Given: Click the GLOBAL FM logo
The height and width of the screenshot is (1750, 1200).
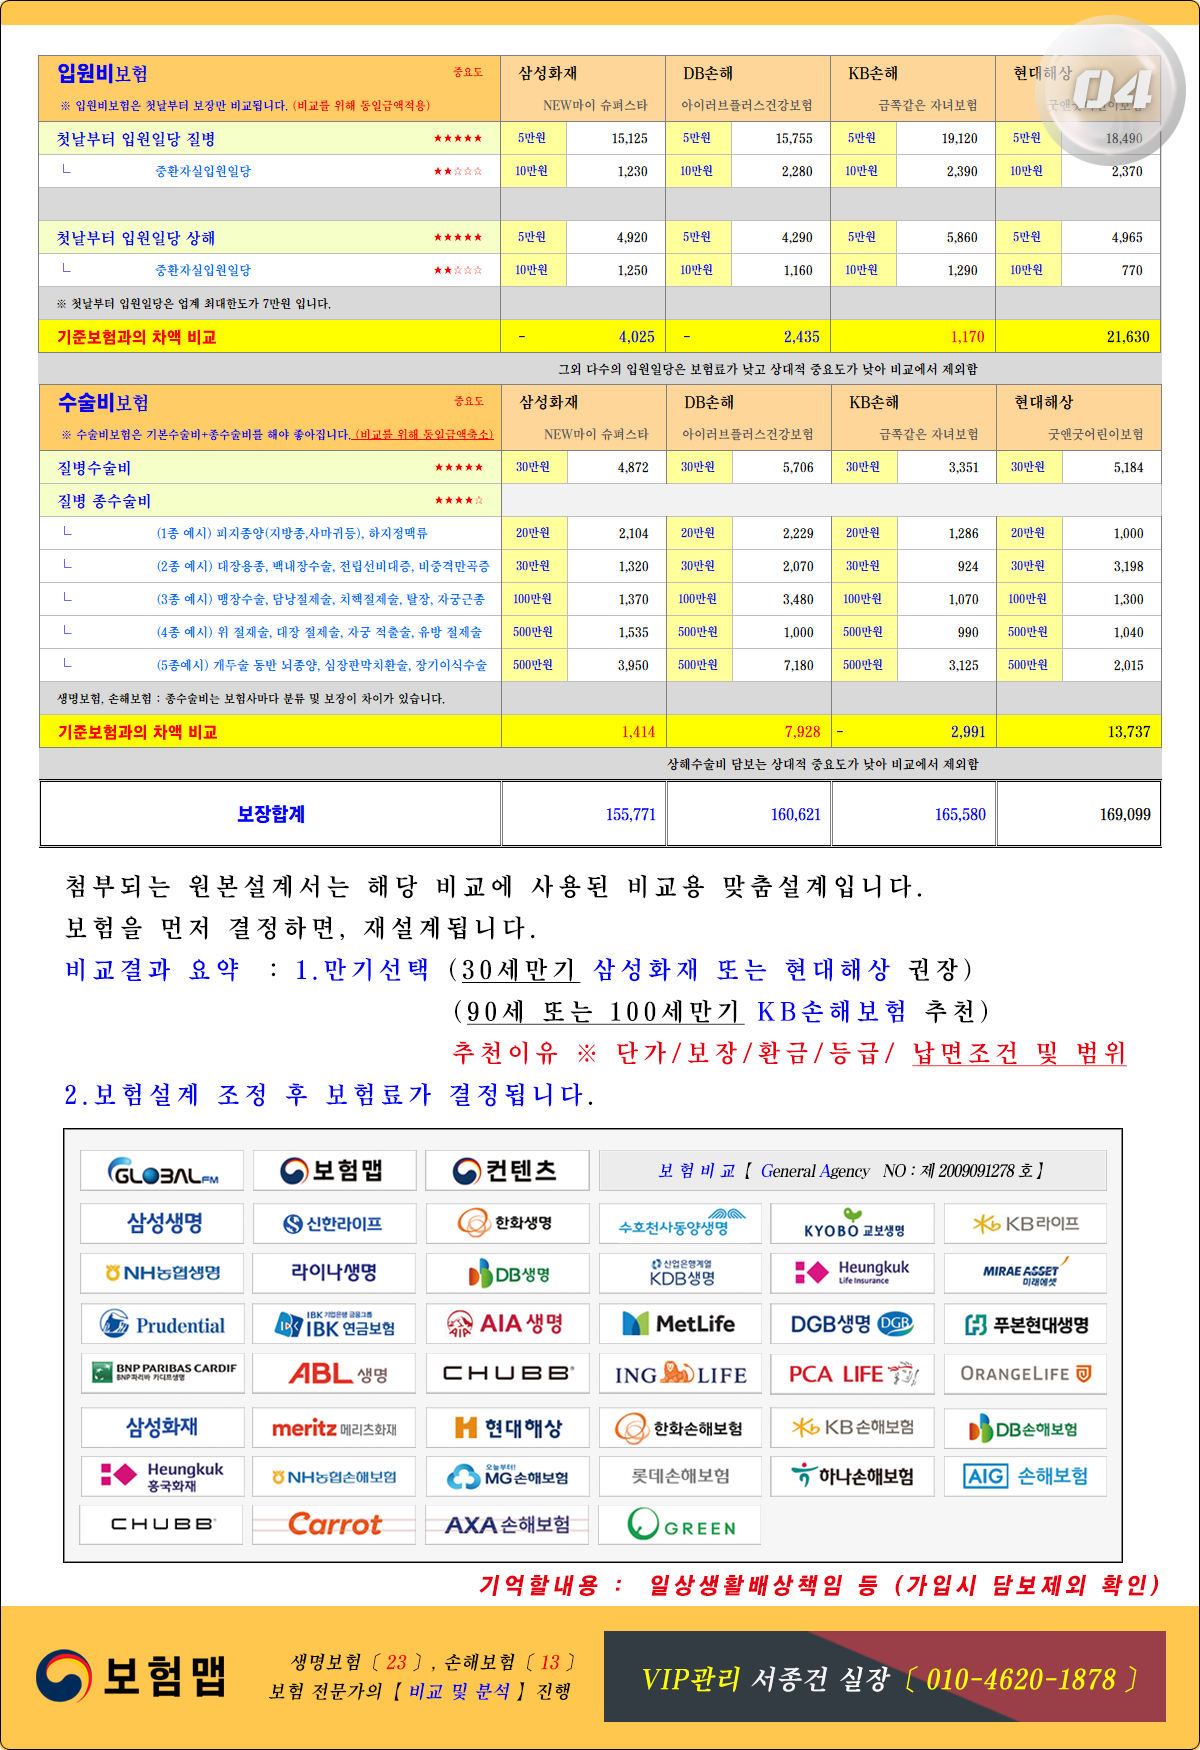Looking at the screenshot, I should tap(162, 1171).
